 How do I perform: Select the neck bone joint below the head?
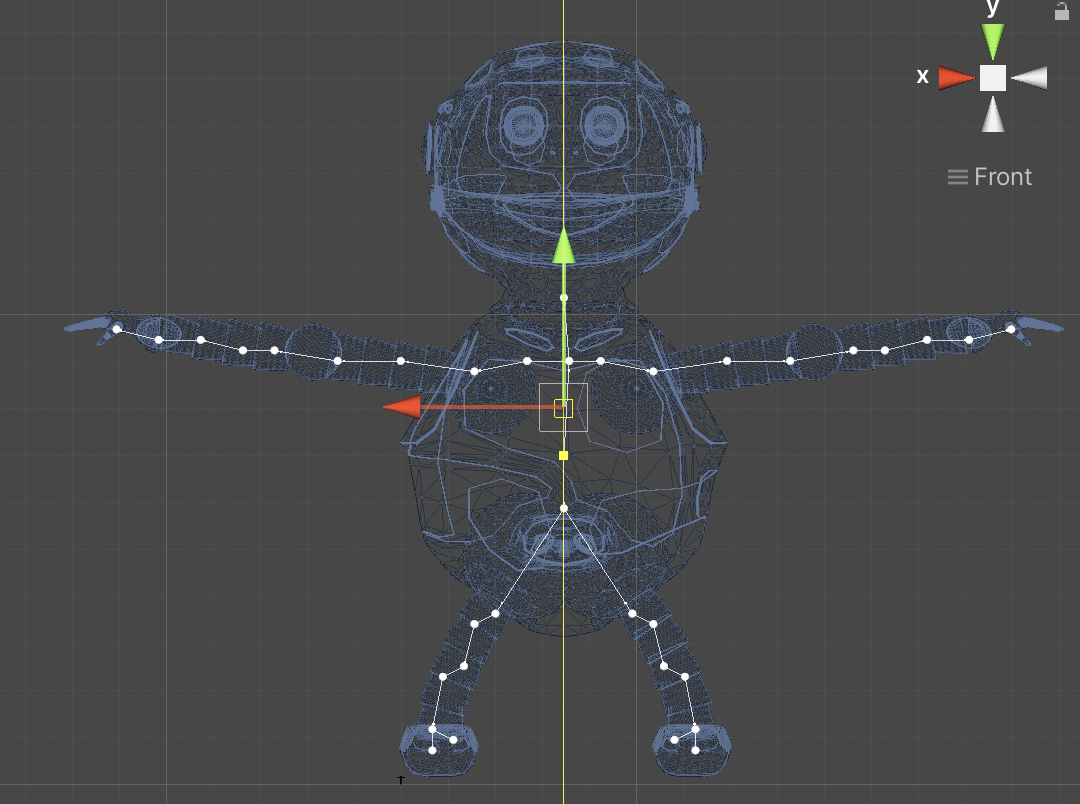[x=564, y=298]
